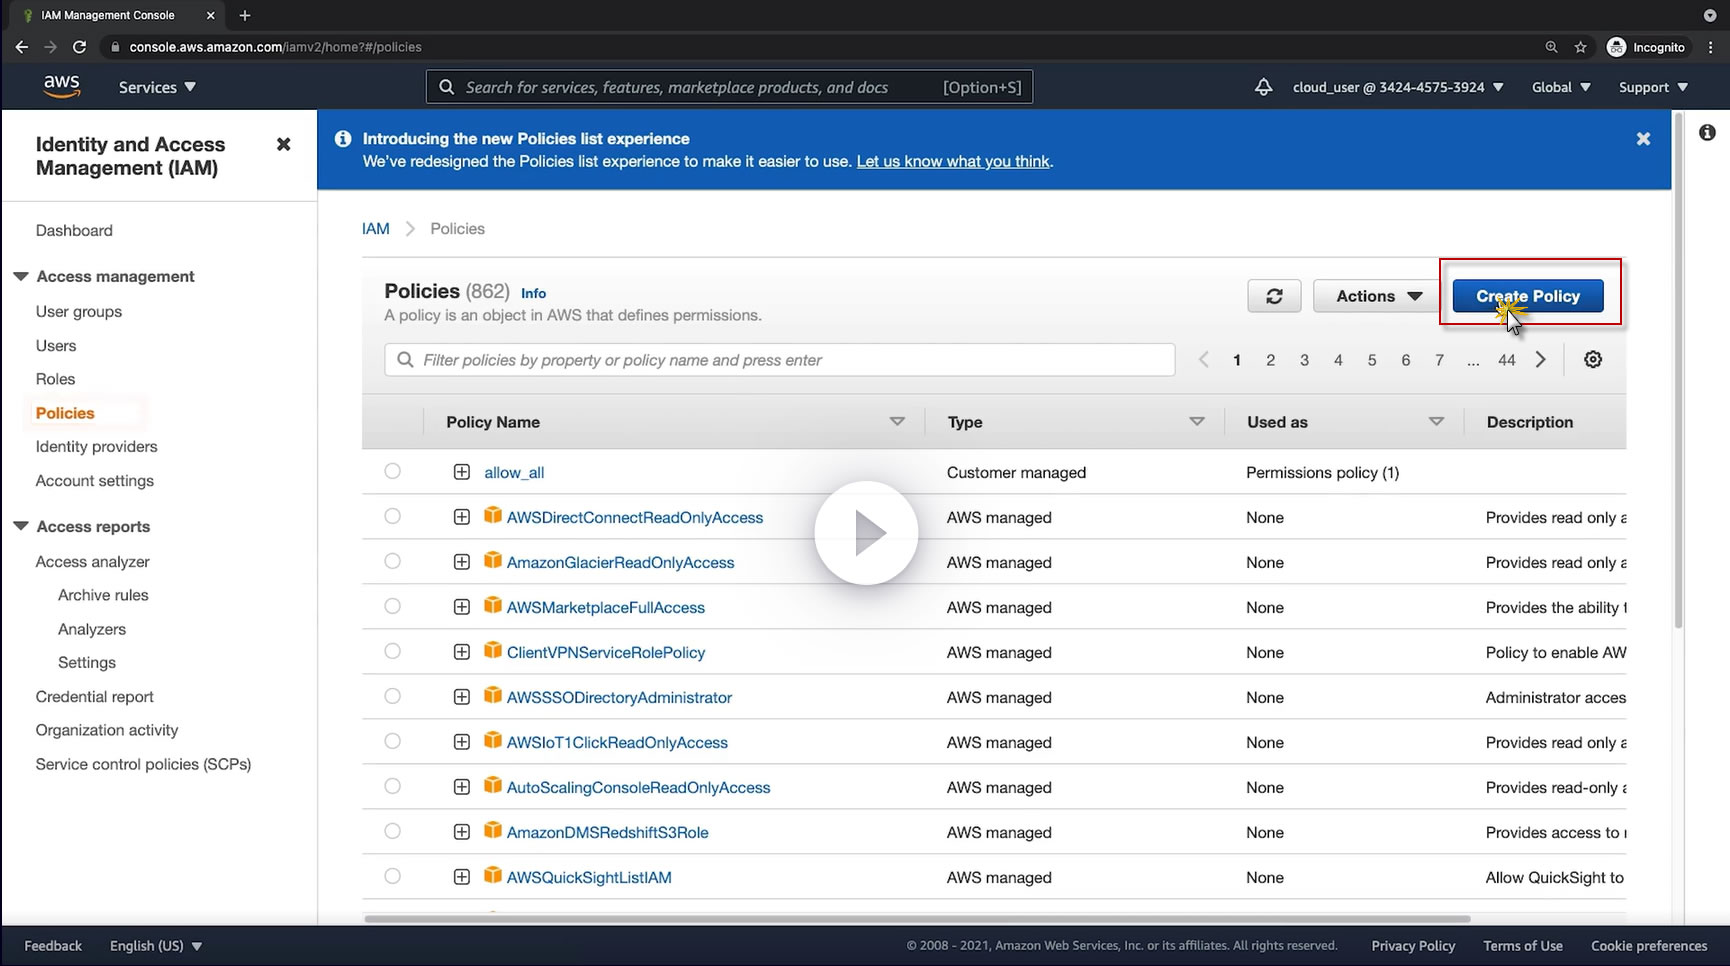
Task: Go to next page of policies
Action: coord(1540,360)
